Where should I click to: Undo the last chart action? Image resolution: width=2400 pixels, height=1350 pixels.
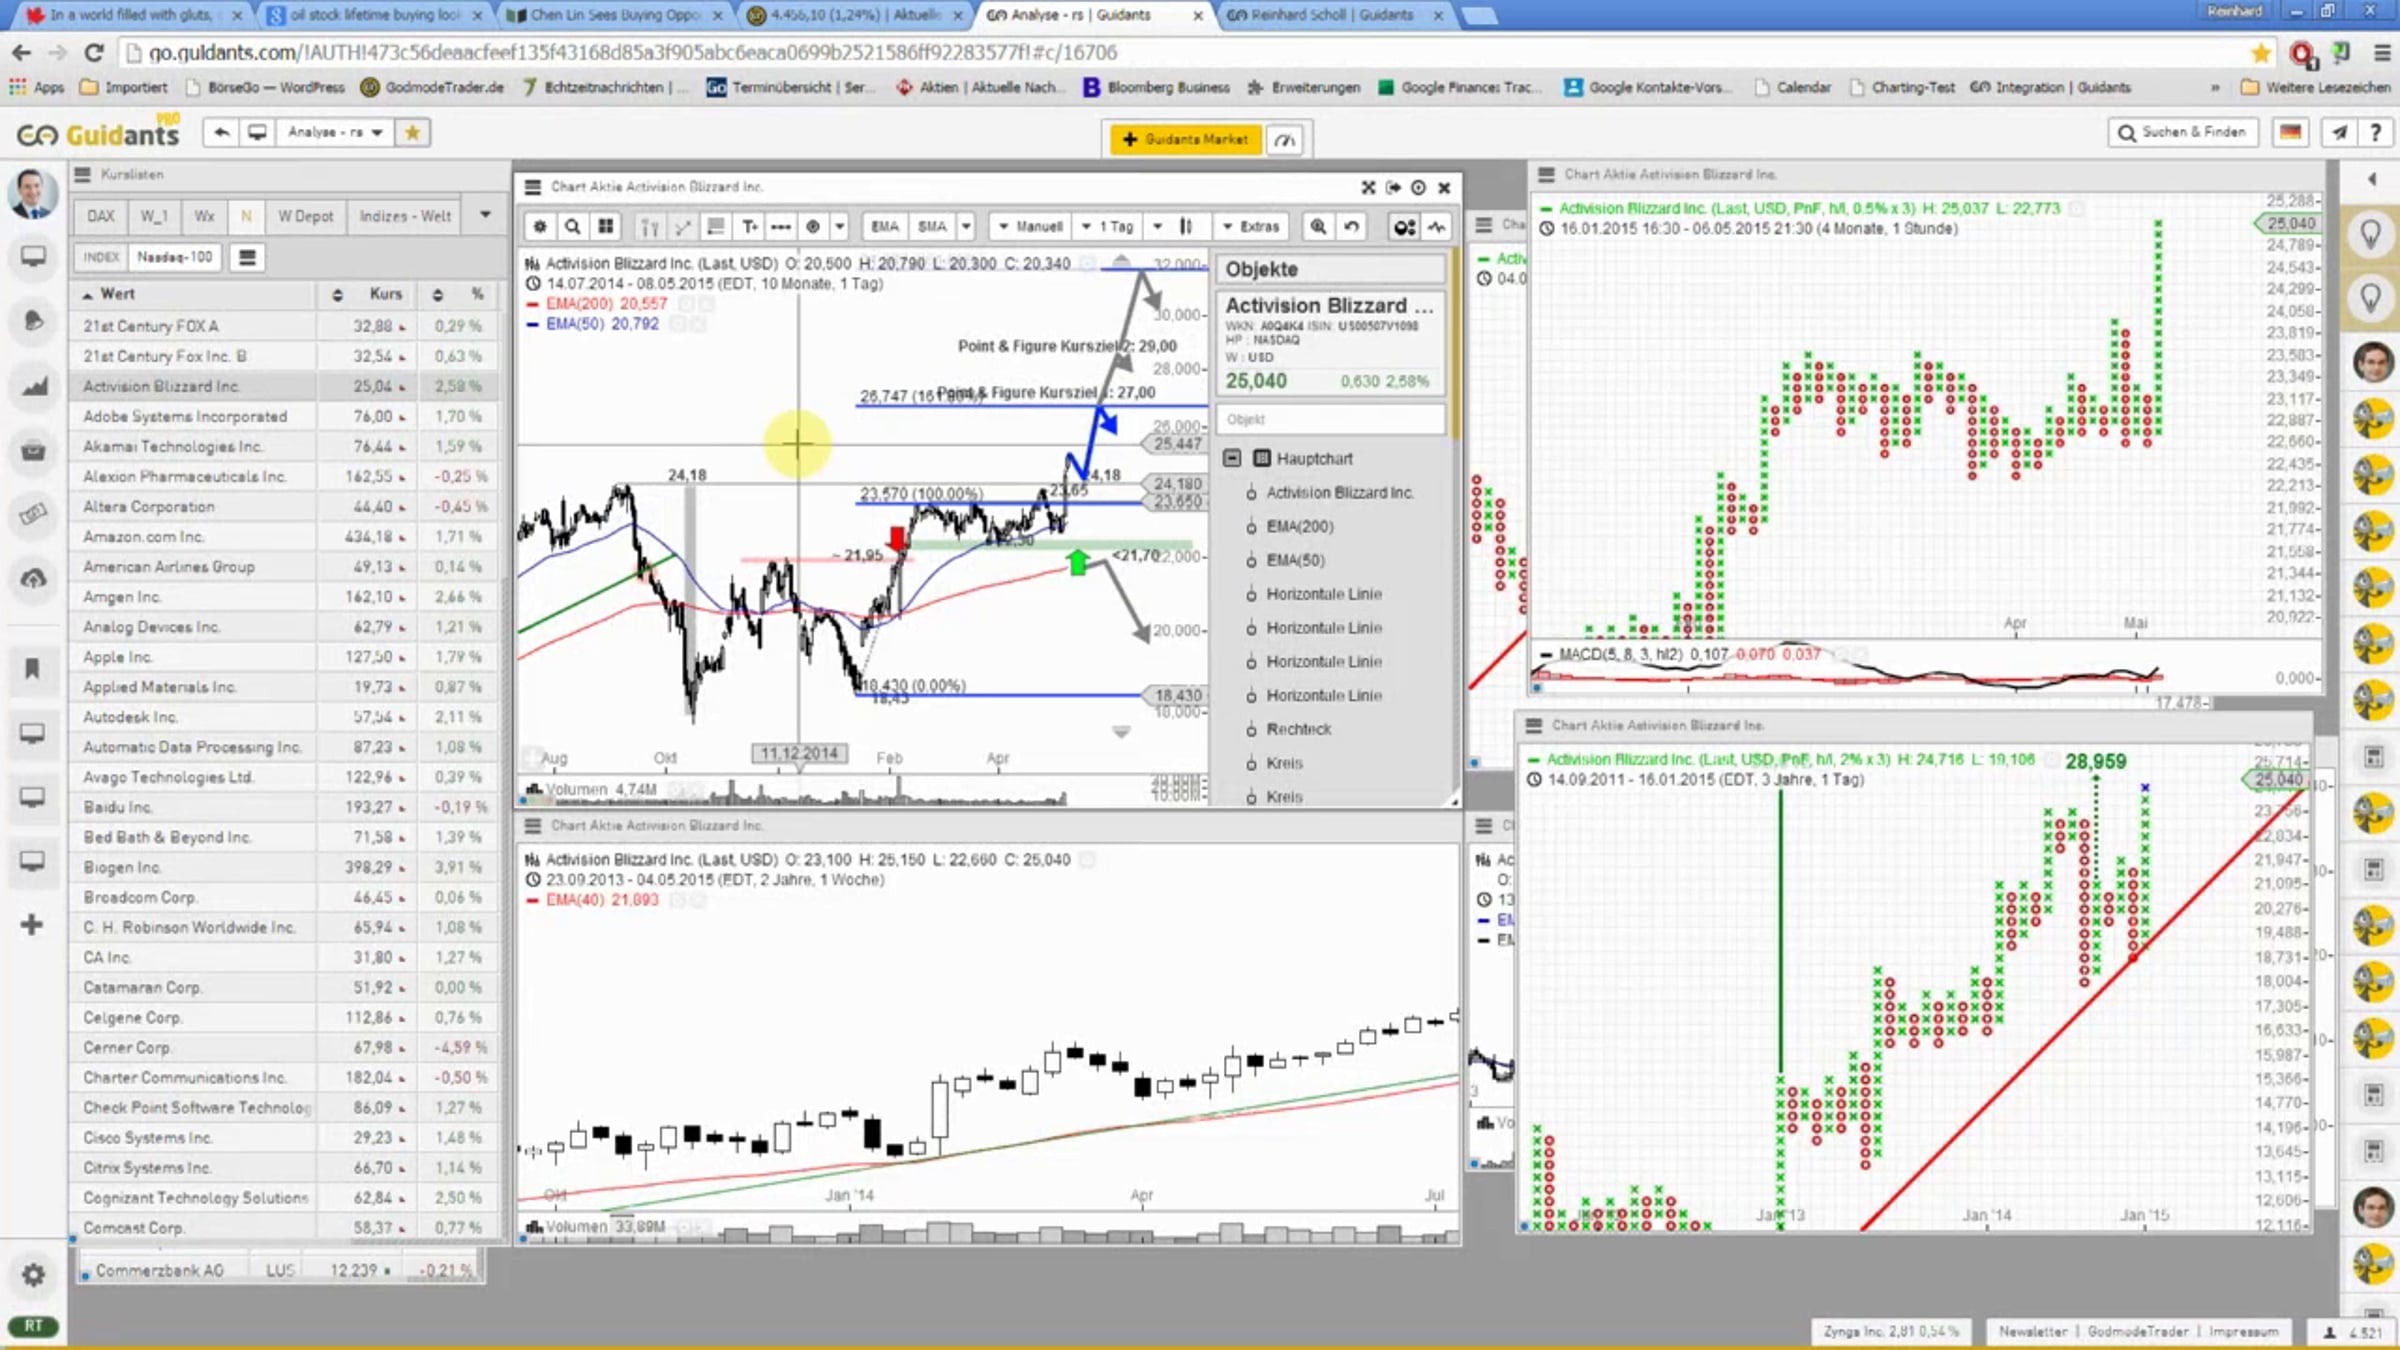tap(1352, 227)
